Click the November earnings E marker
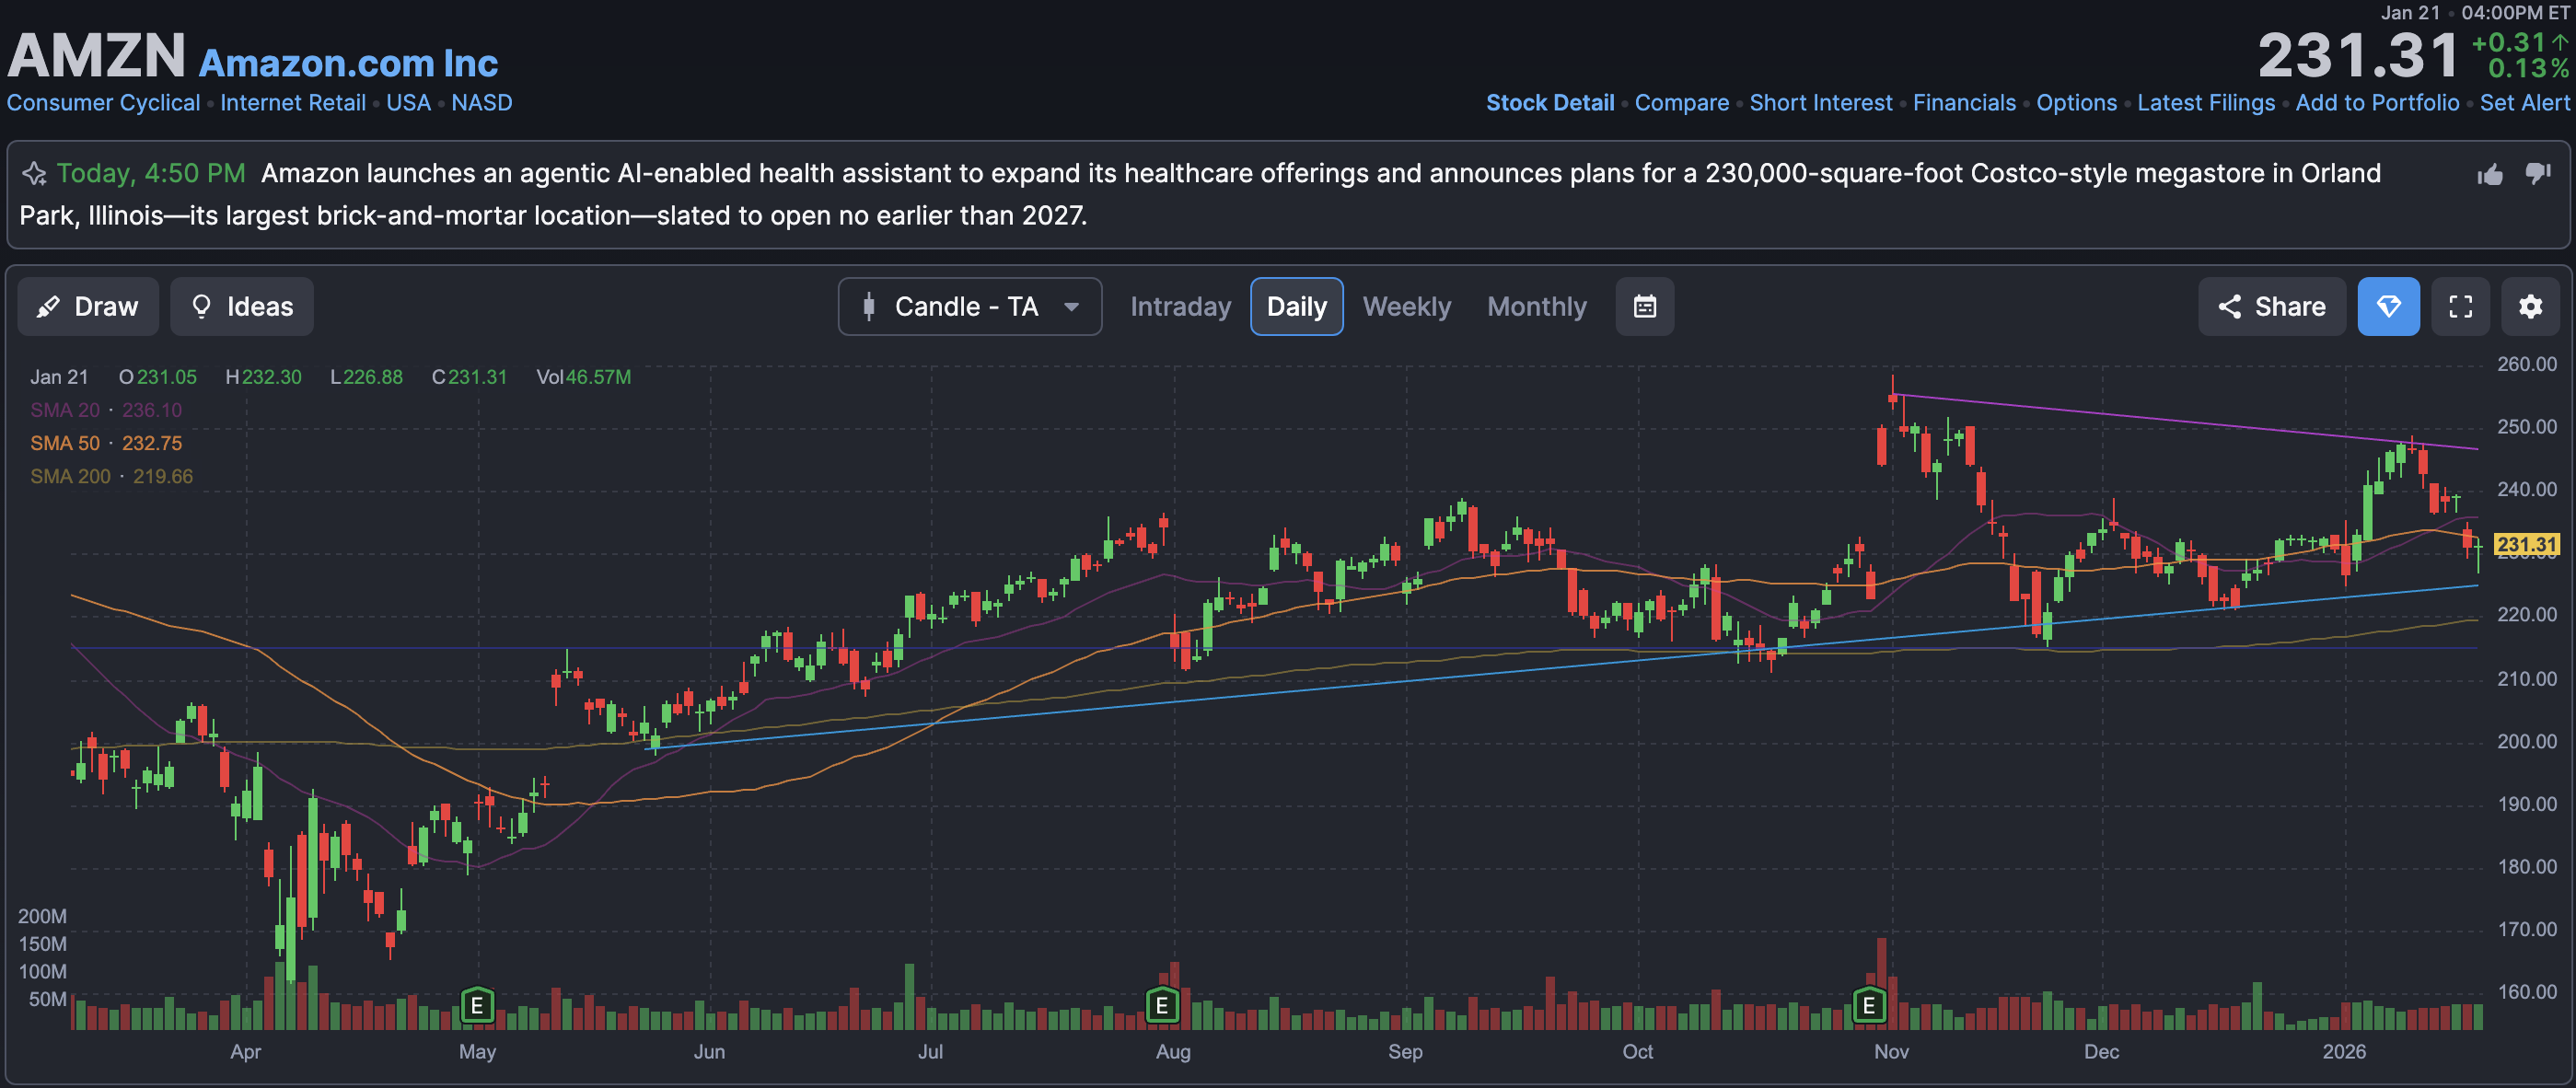 coord(1868,1004)
